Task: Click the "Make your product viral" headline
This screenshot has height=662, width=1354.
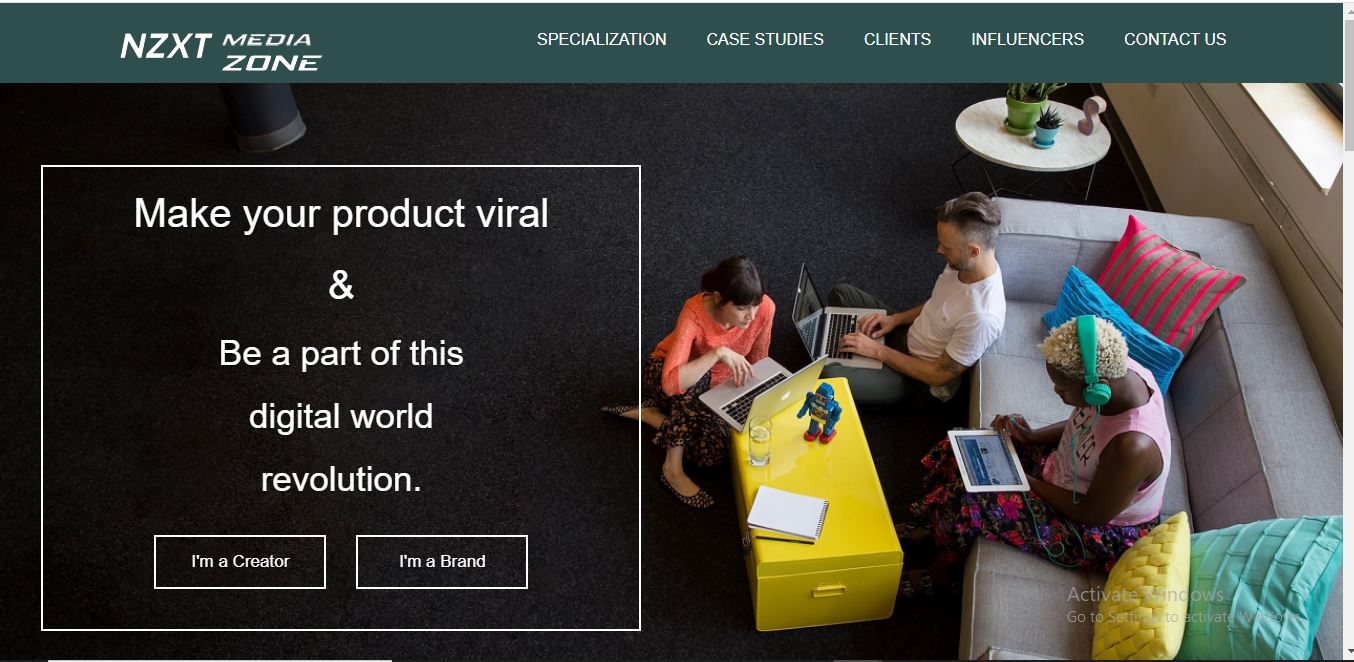Action: point(341,214)
